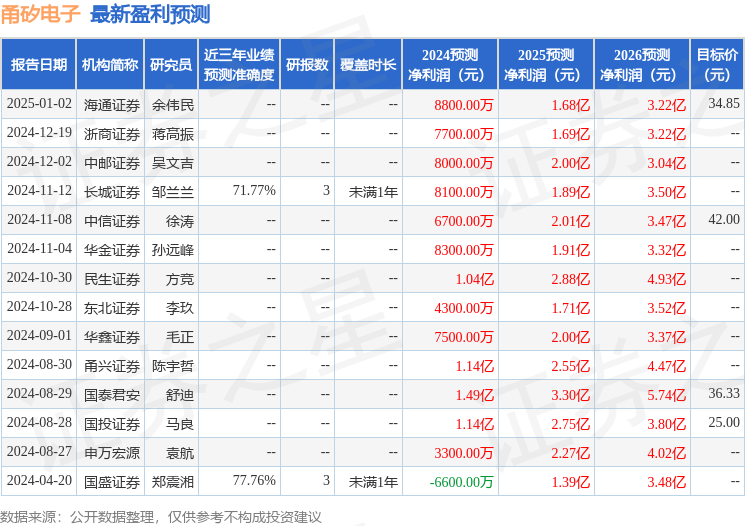The image size is (745, 526).
Task: Click the 2025预测净利润 column header
Action: (x=546, y=65)
